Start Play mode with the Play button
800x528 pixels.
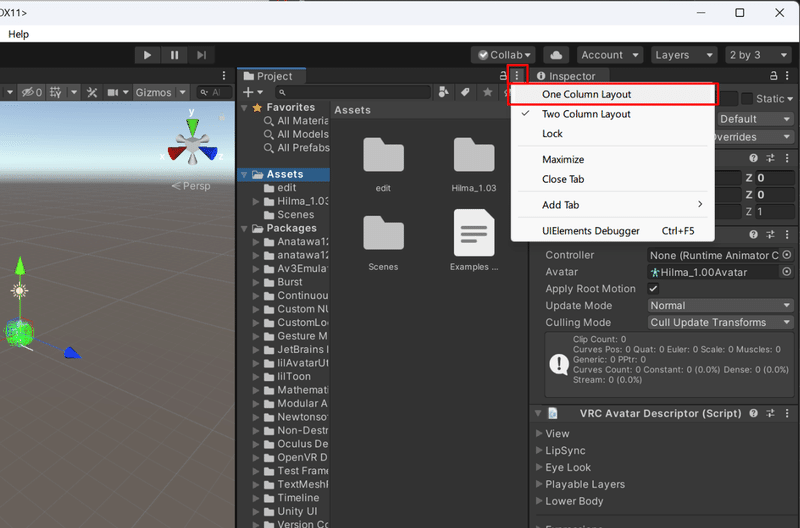147,55
